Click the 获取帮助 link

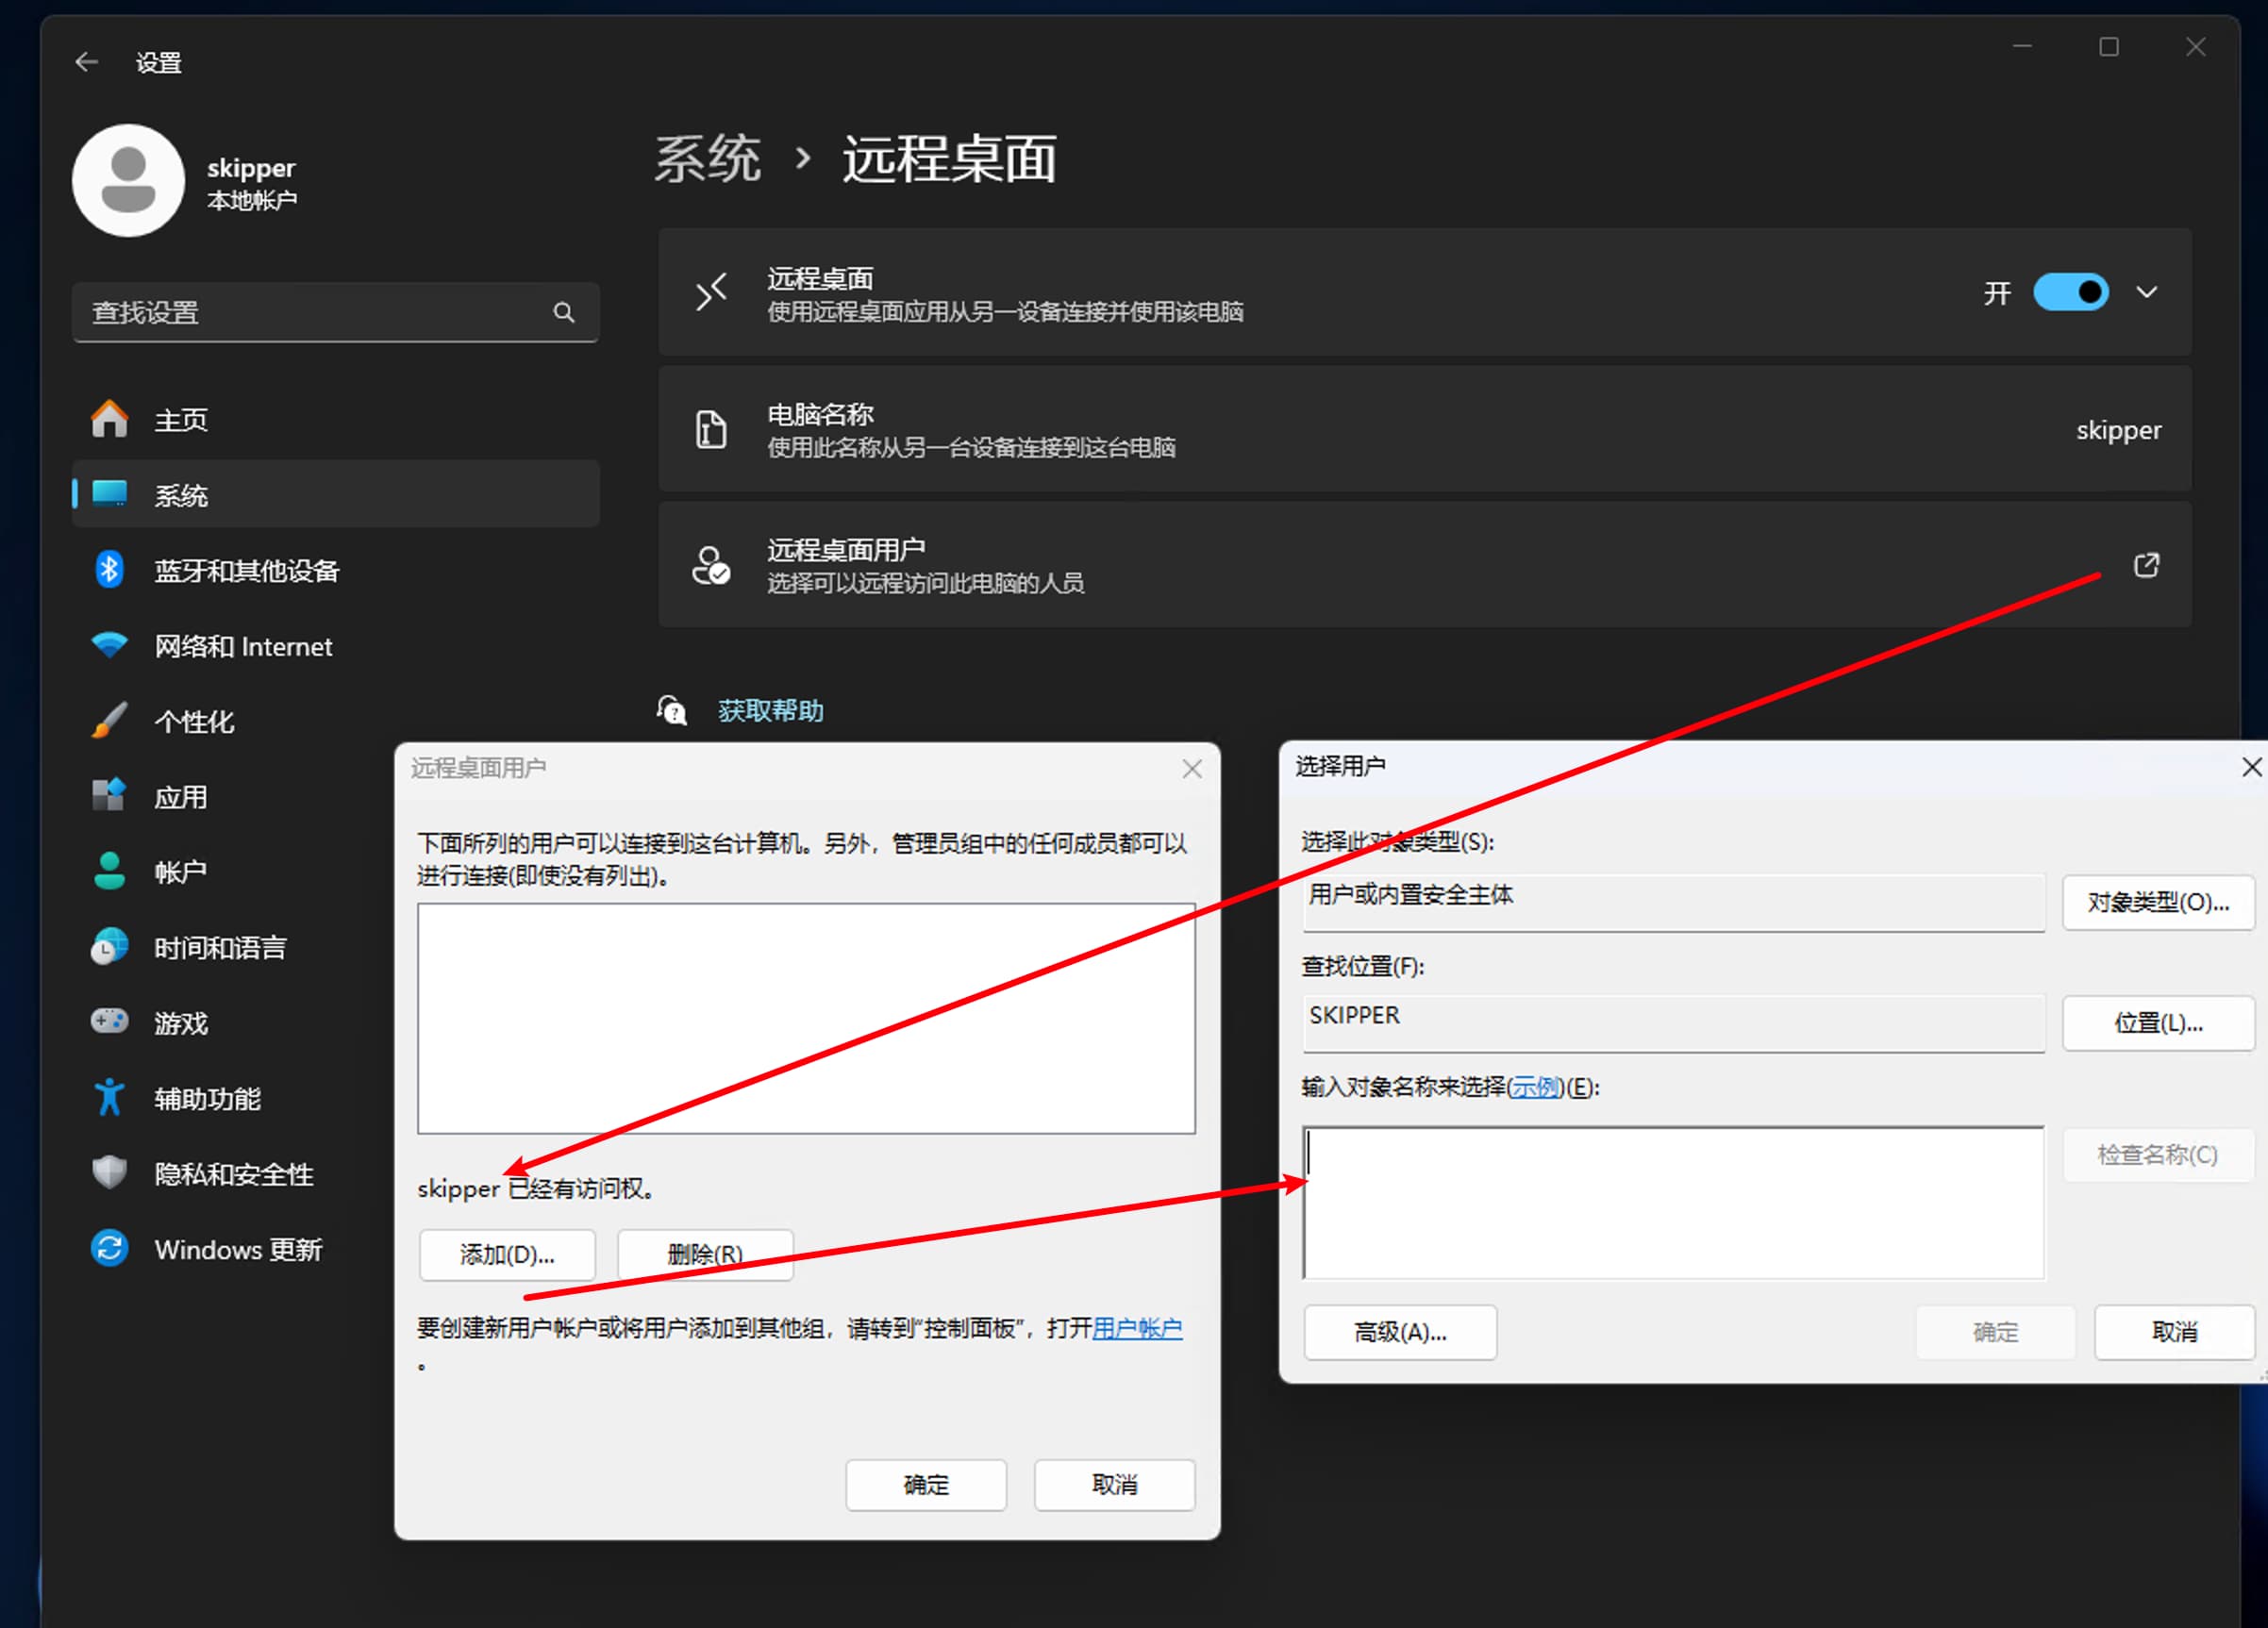point(770,711)
